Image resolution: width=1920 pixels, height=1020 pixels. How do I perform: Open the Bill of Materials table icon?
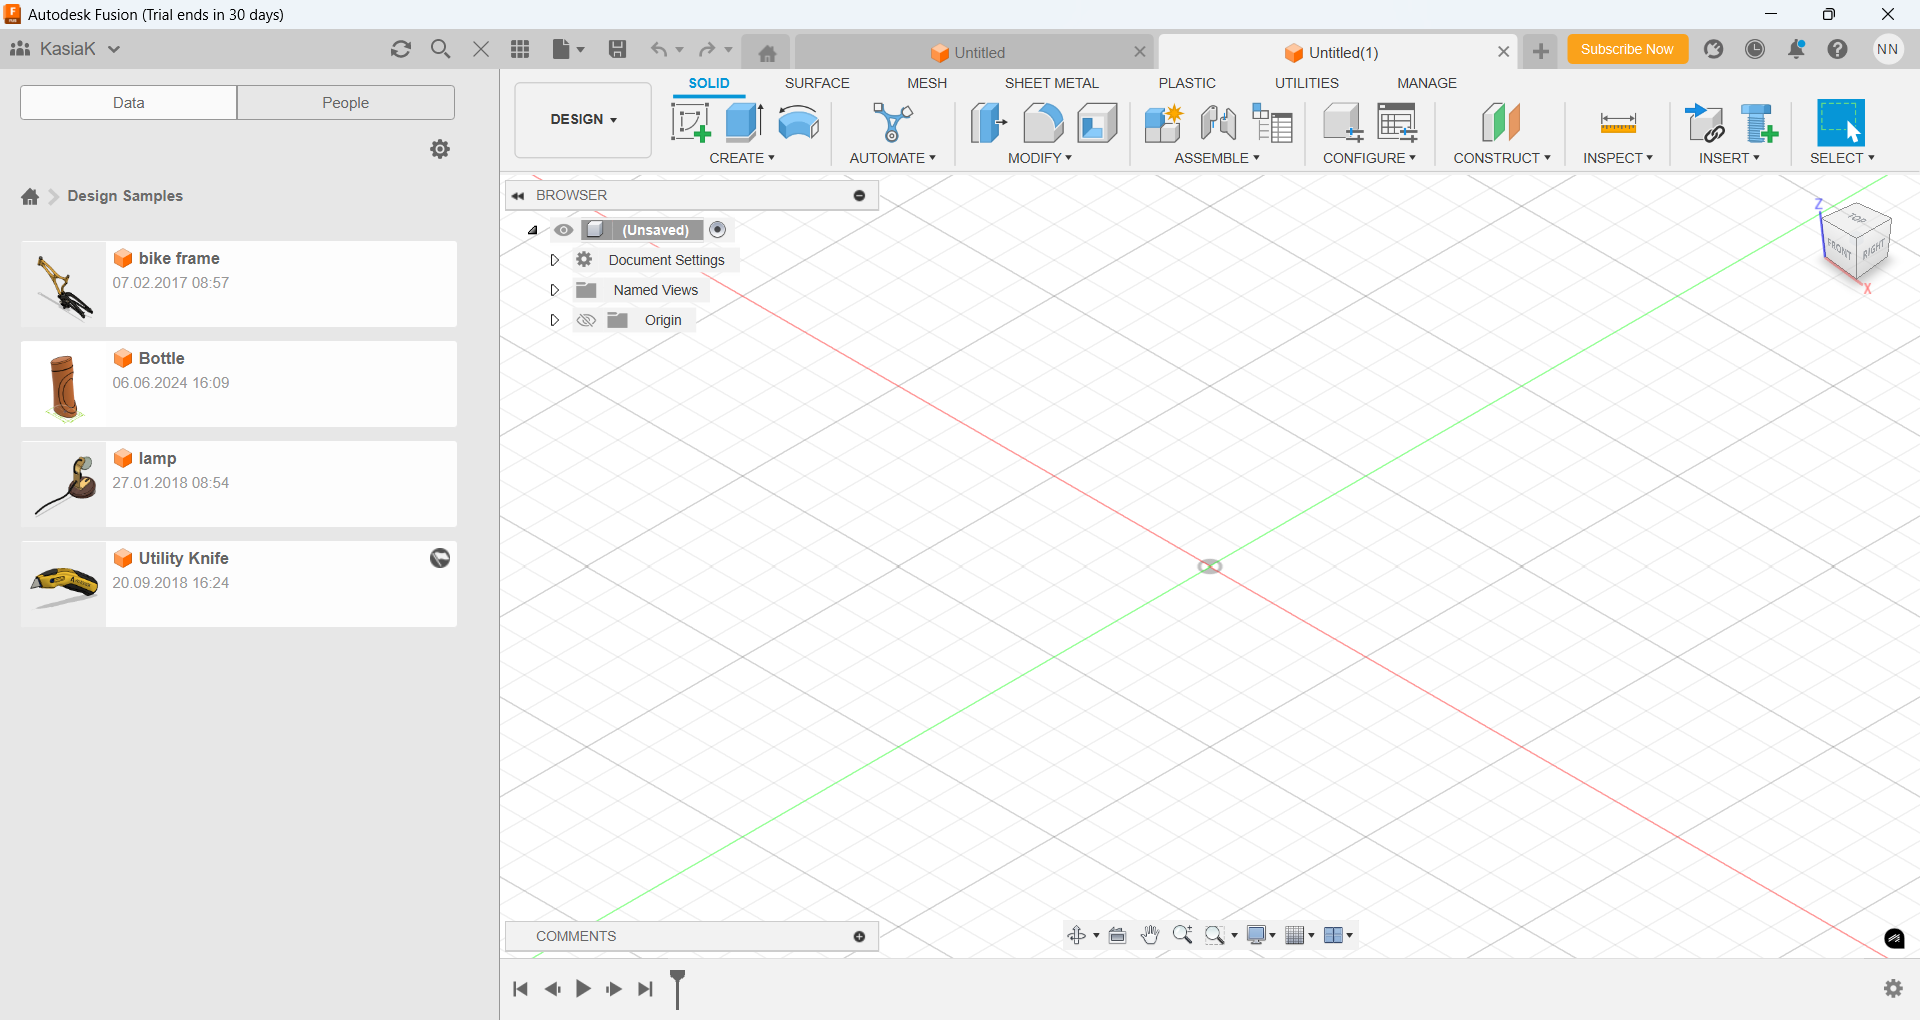(x=1273, y=123)
